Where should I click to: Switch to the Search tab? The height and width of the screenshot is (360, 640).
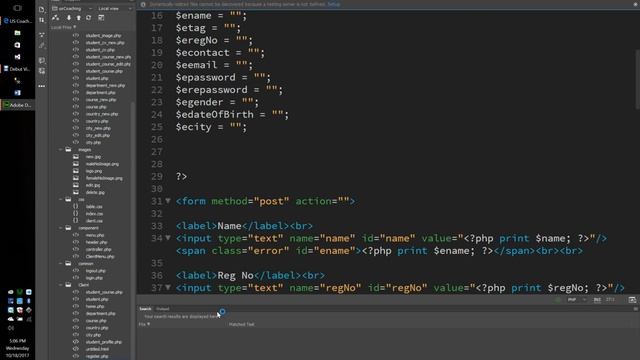click(x=145, y=309)
